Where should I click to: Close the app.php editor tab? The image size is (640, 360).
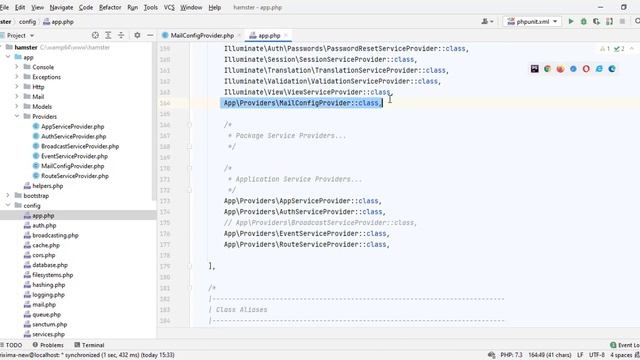[286, 36]
